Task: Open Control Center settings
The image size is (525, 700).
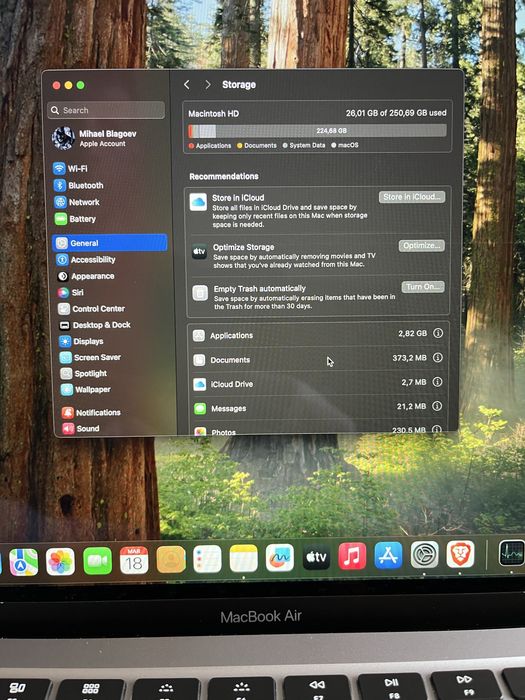Action: pos(92,308)
